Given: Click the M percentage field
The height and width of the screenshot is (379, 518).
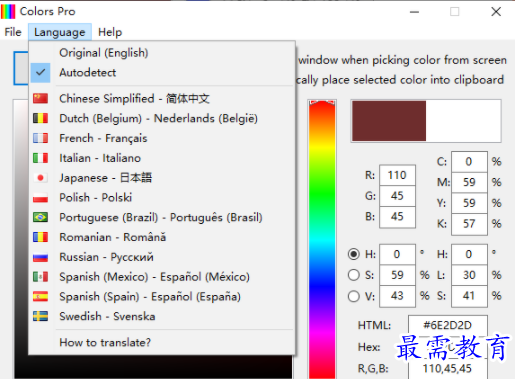Looking at the screenshot, I should [469, 182].
